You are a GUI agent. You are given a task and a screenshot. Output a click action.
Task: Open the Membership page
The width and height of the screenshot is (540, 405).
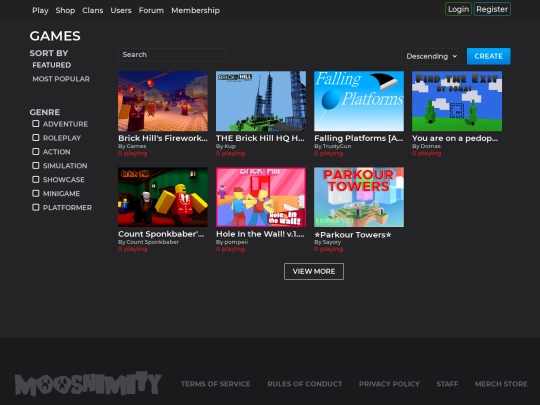coord(195,10)
